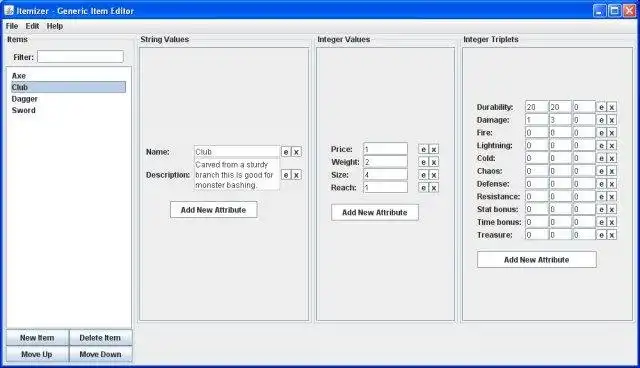Click the Delete Item button

[x=100, y=338]
